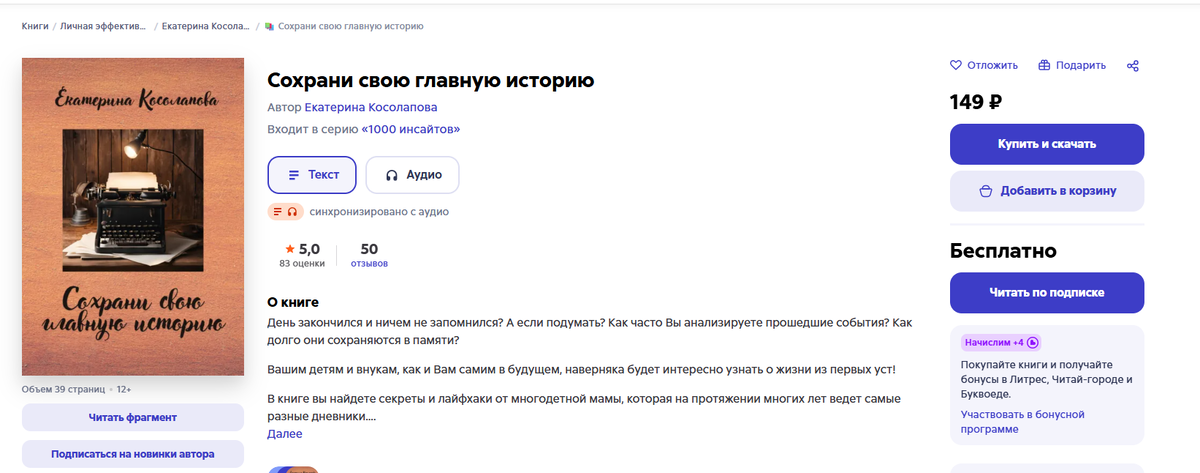This screenshot has width=1200, height=473.
Task: Open author link Екатерина Косолапова
Action: [371, 107]
